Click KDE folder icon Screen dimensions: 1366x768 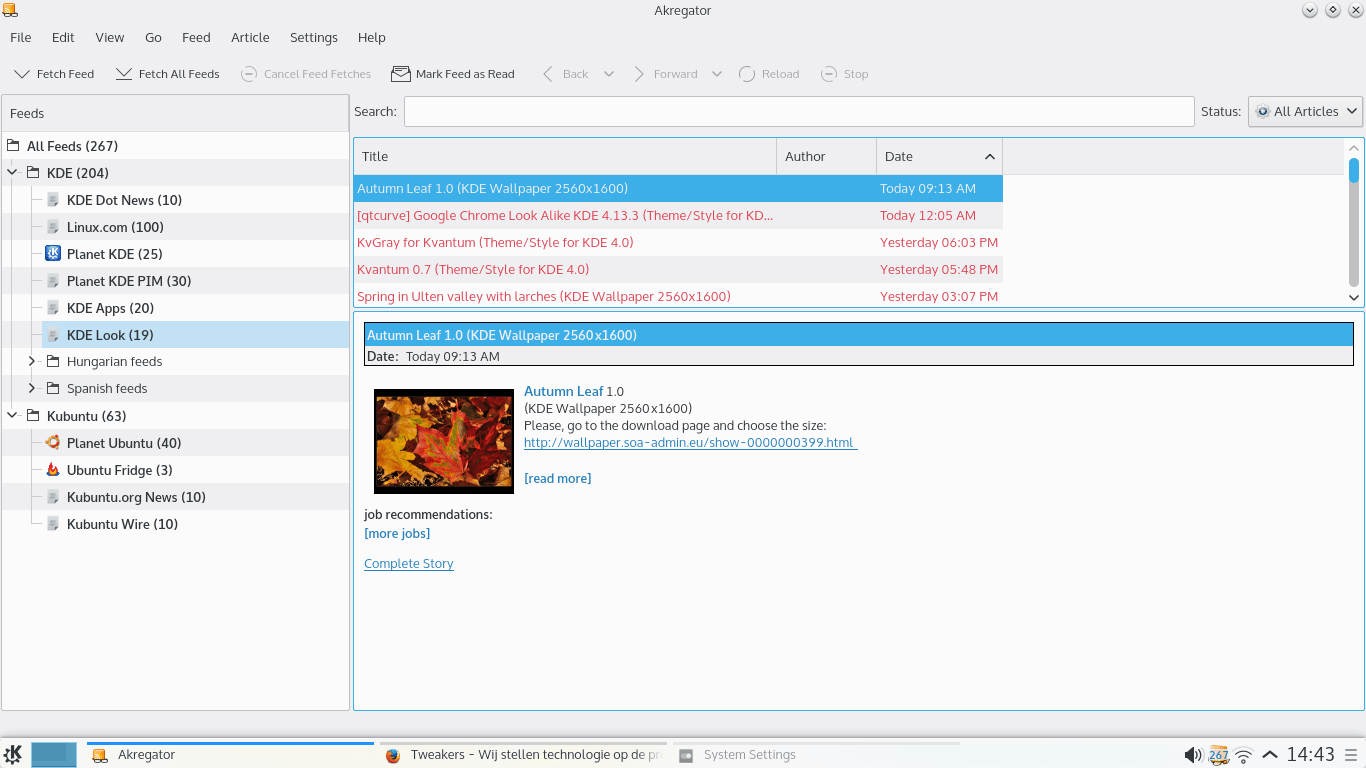[x=33, y=173]
